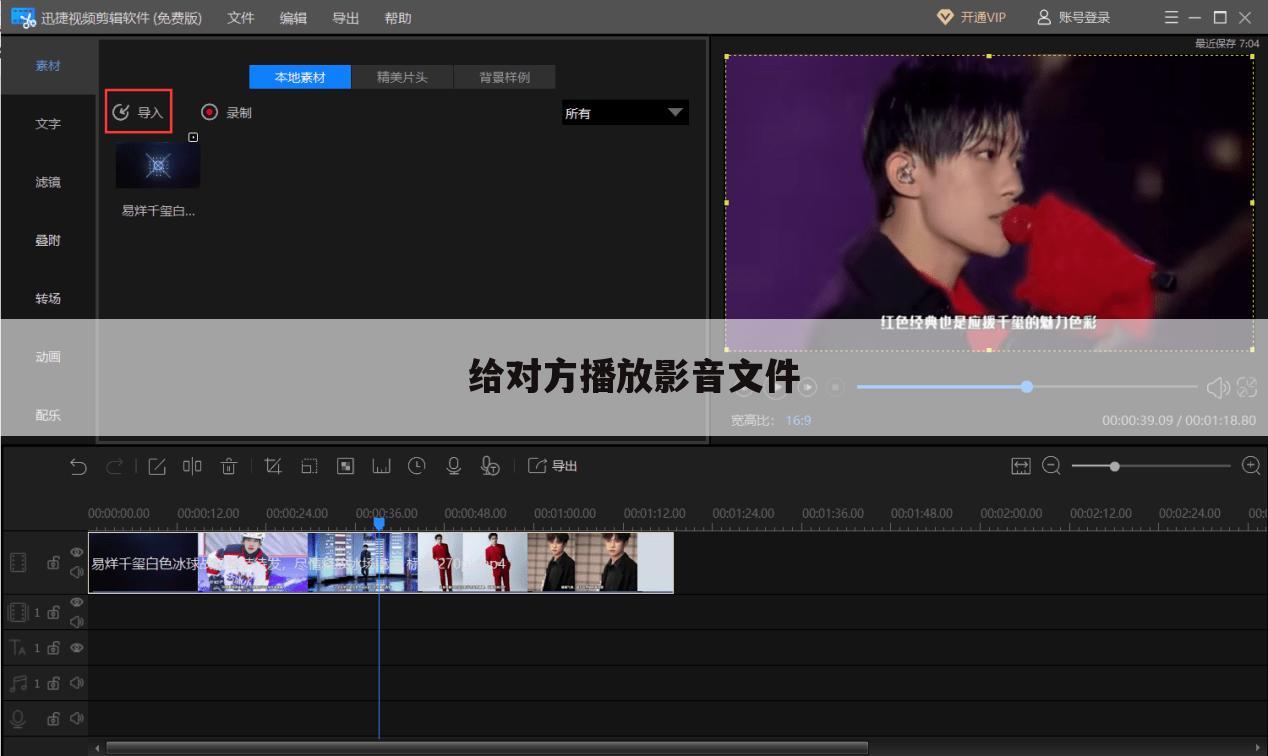The image size is (1268, 756).
Task: Select 素材 in the left sidebar
Action: [48, 66]
